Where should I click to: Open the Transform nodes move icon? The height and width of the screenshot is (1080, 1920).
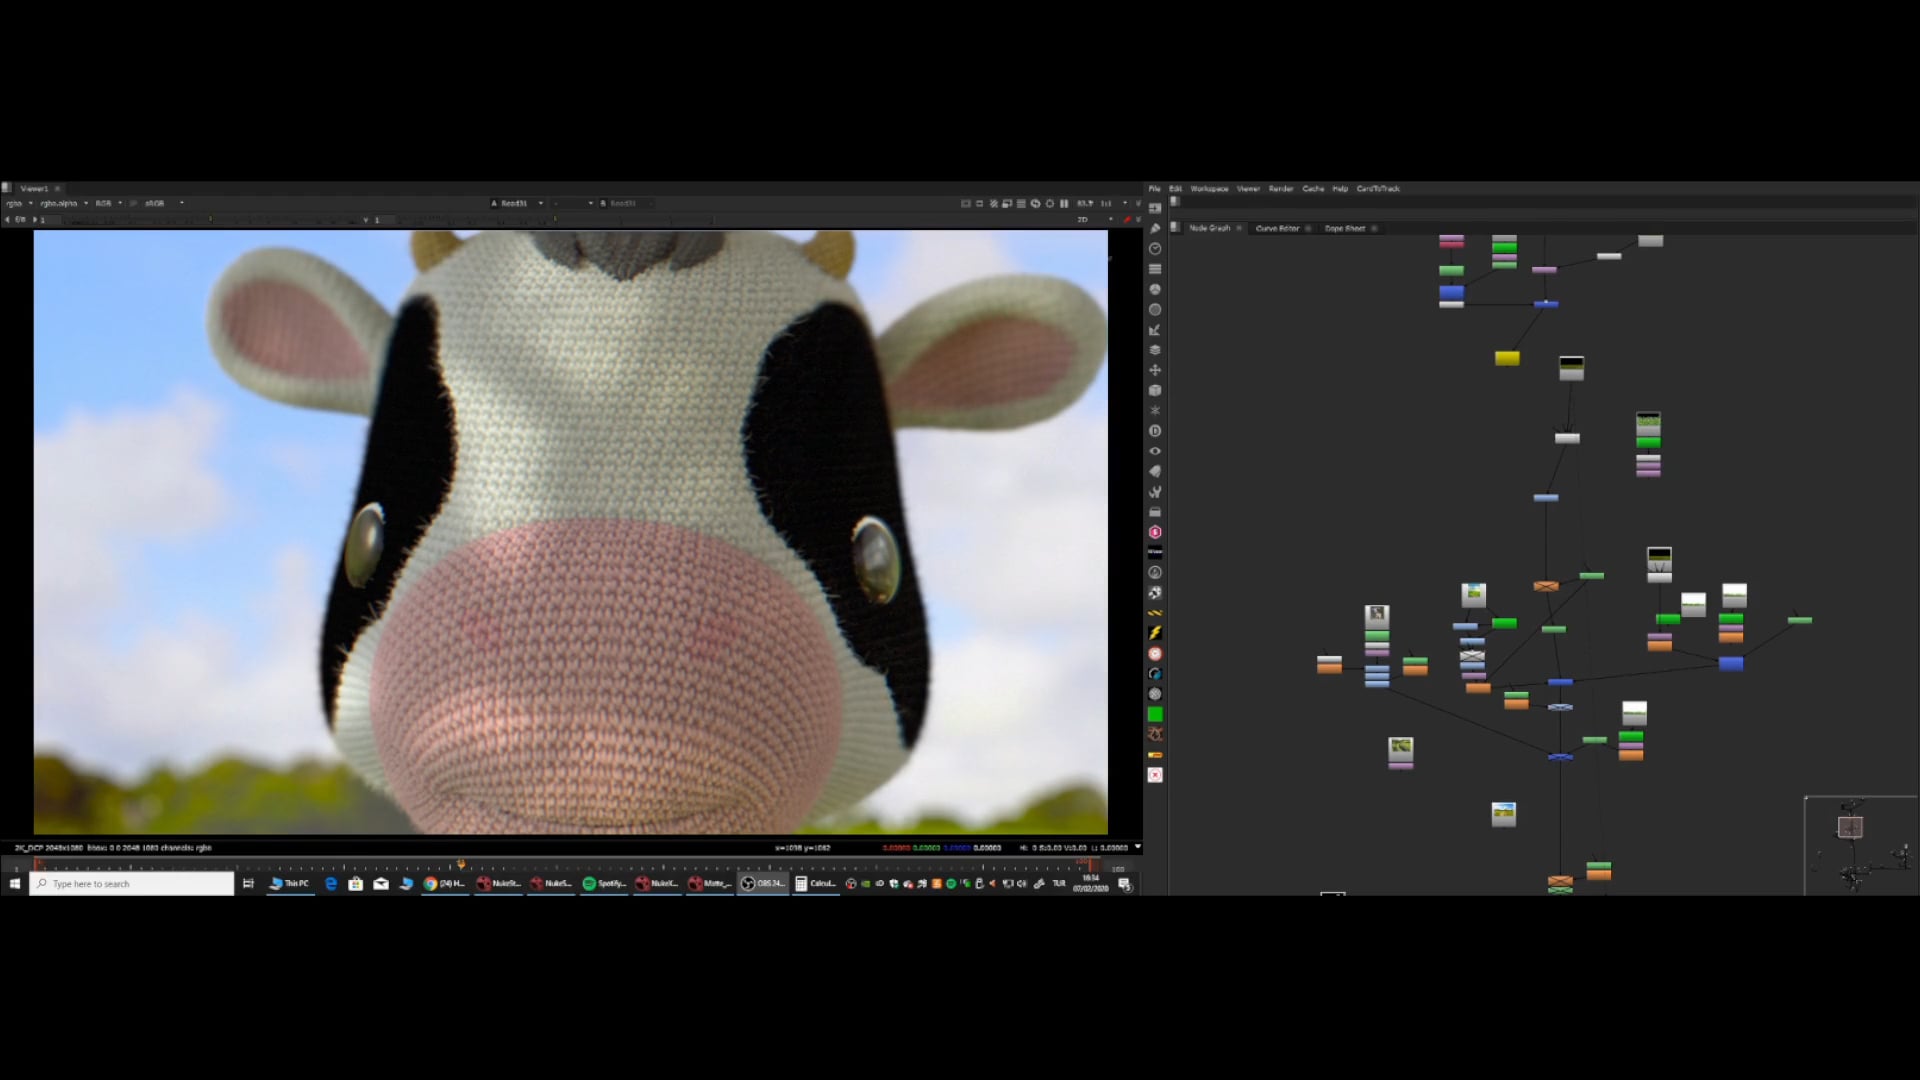1155,370
